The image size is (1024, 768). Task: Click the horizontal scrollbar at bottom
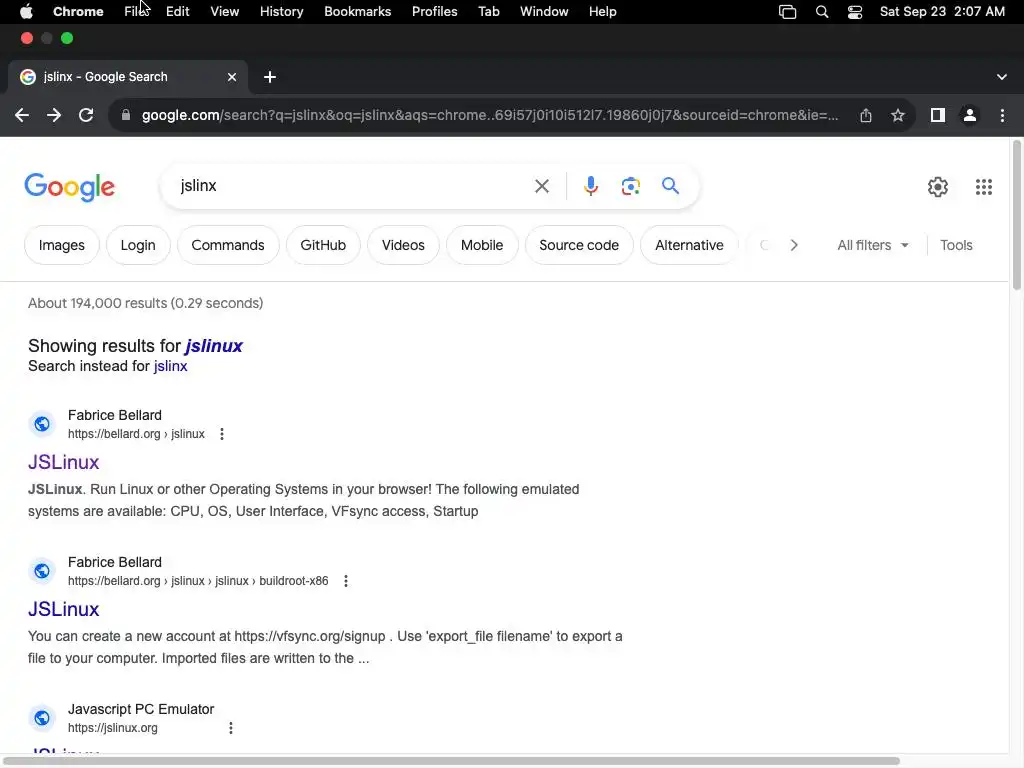click(x=452, y=761)
